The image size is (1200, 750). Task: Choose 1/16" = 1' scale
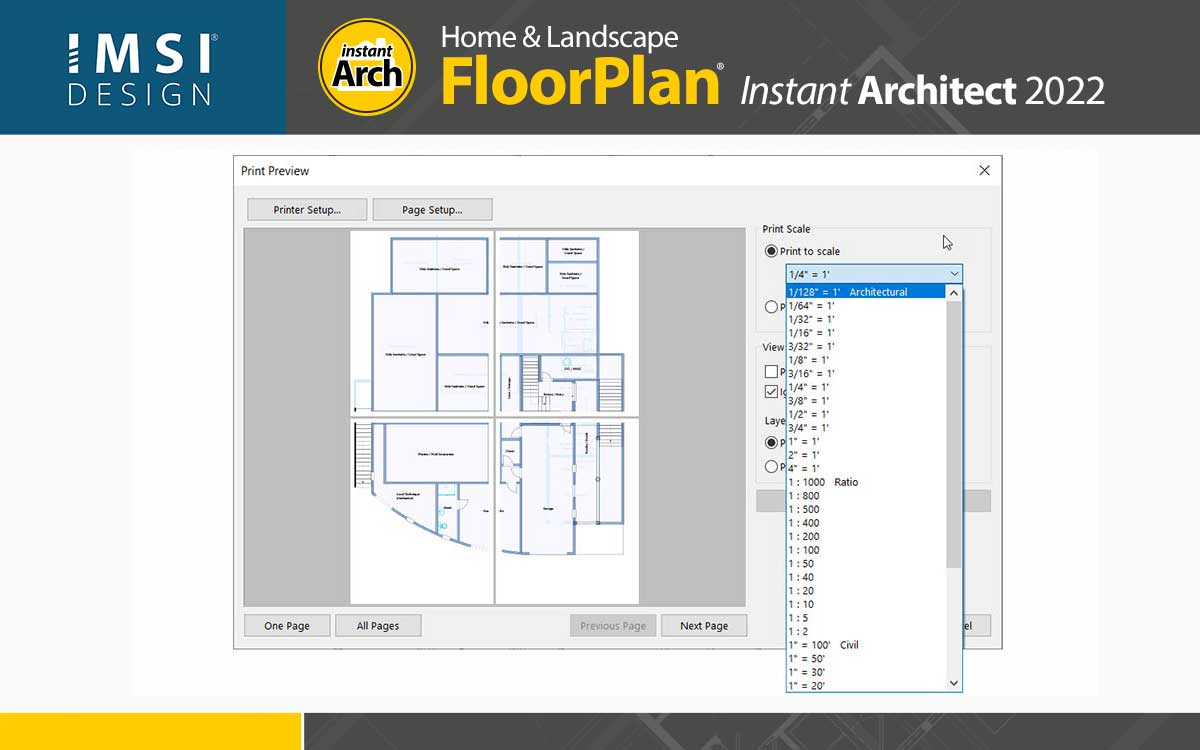[865, 333]
